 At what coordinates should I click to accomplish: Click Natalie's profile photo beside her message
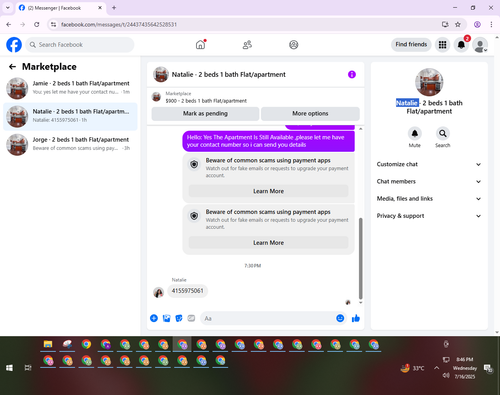tap(158, 292)
